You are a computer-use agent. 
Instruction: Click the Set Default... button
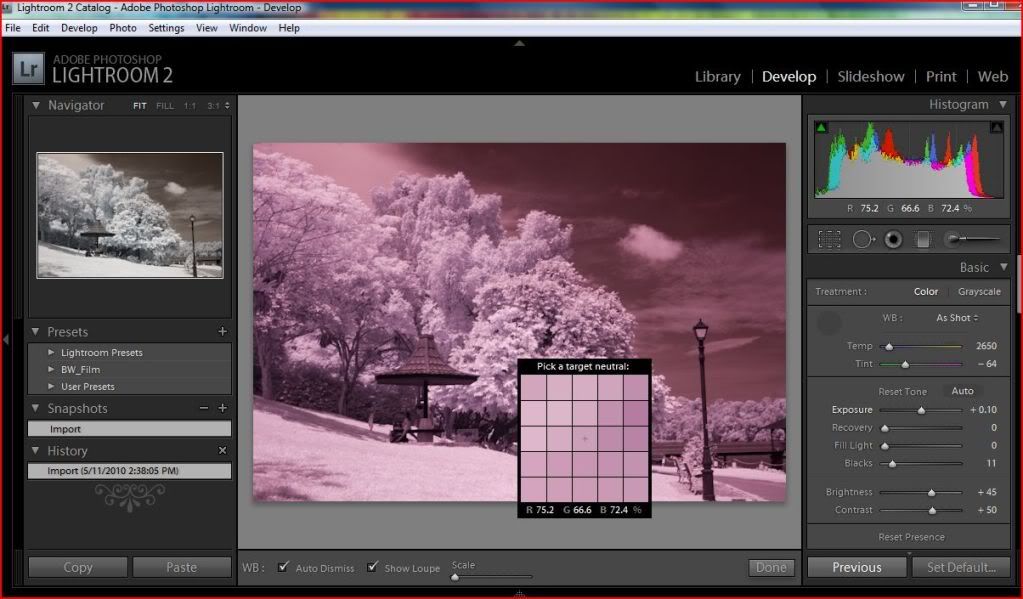pos(961,567)
